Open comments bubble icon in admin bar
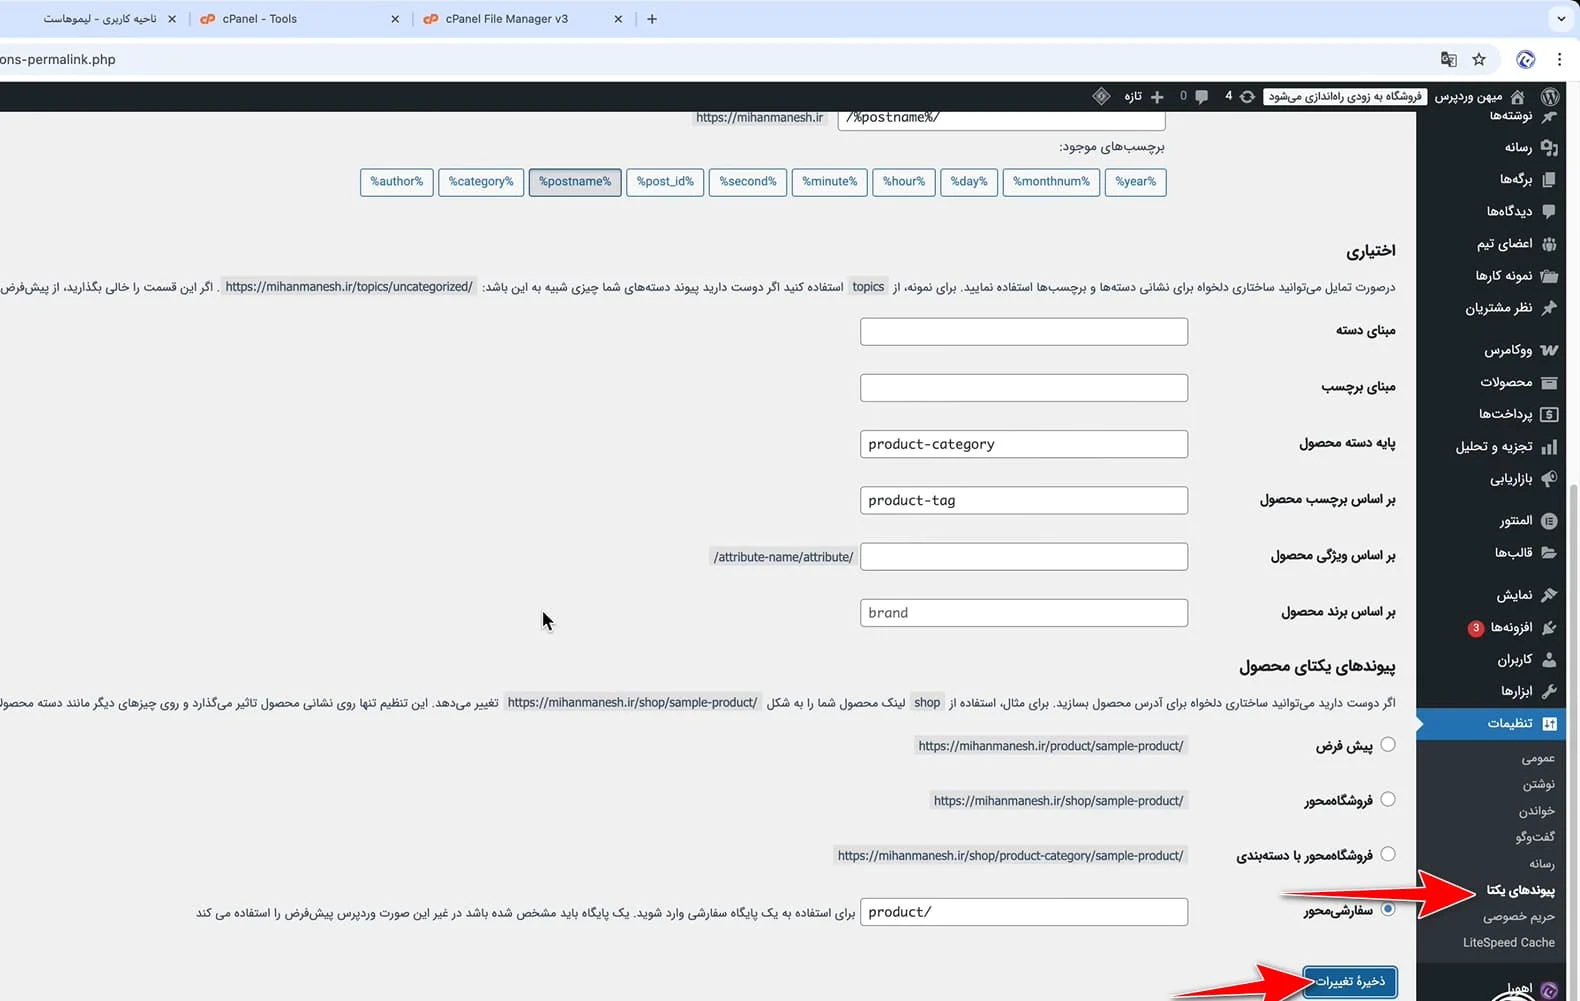Viewport: 1580px width, 1001px height. tap(1201, 97)
